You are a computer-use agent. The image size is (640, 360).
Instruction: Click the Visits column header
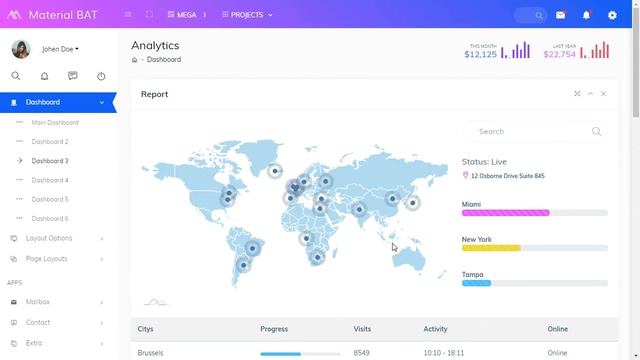click(x=362, y=329)
